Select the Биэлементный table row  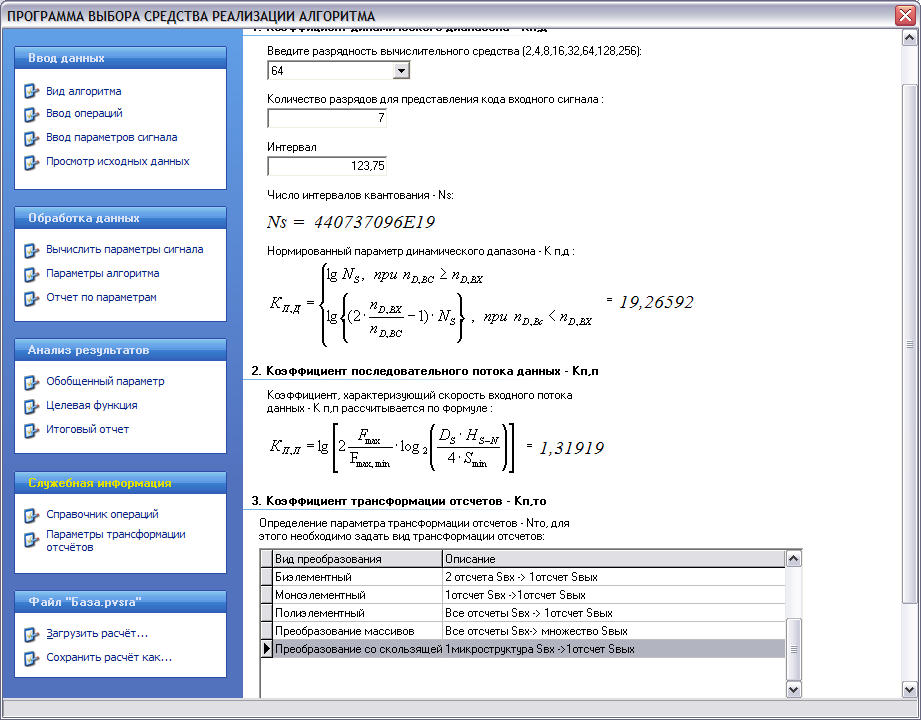click(522, 577)
